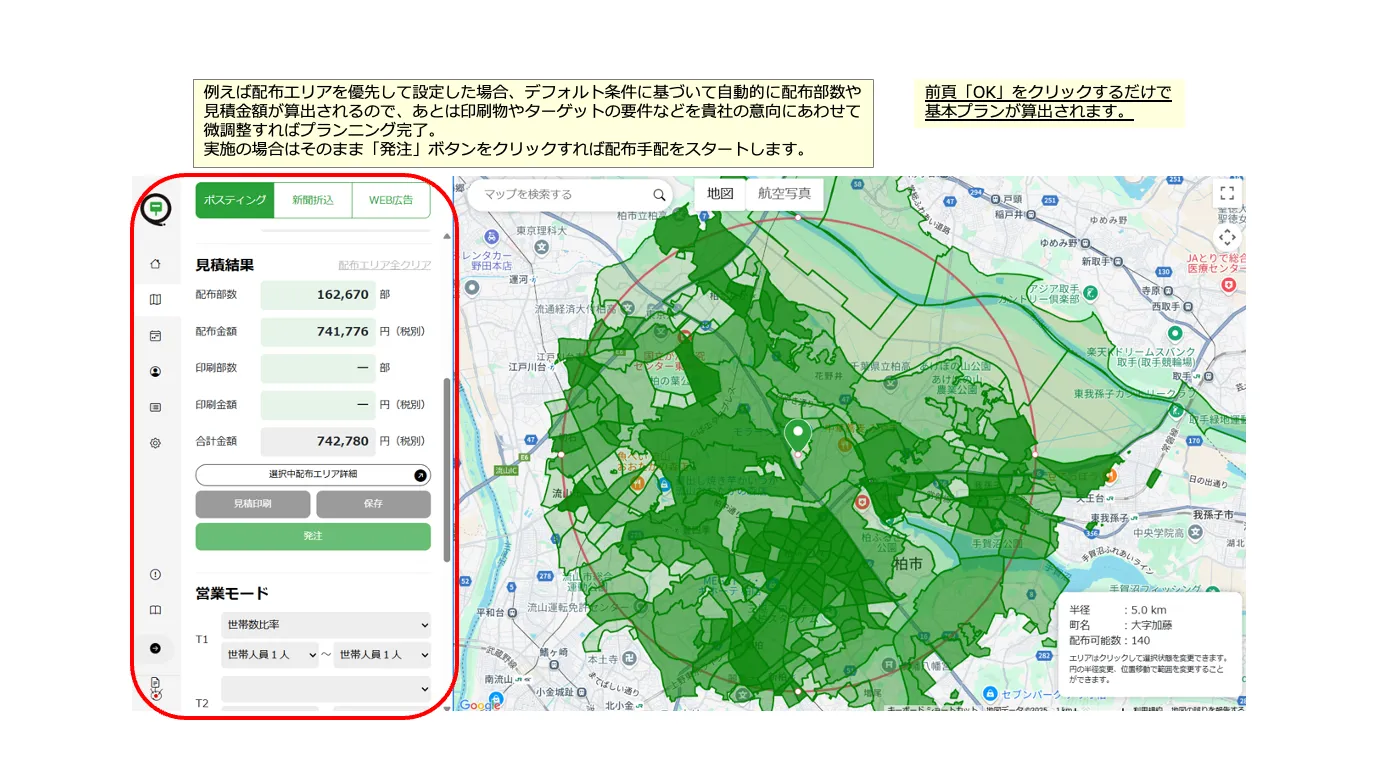Click 配布エリア全クリア link

[385, 266]
